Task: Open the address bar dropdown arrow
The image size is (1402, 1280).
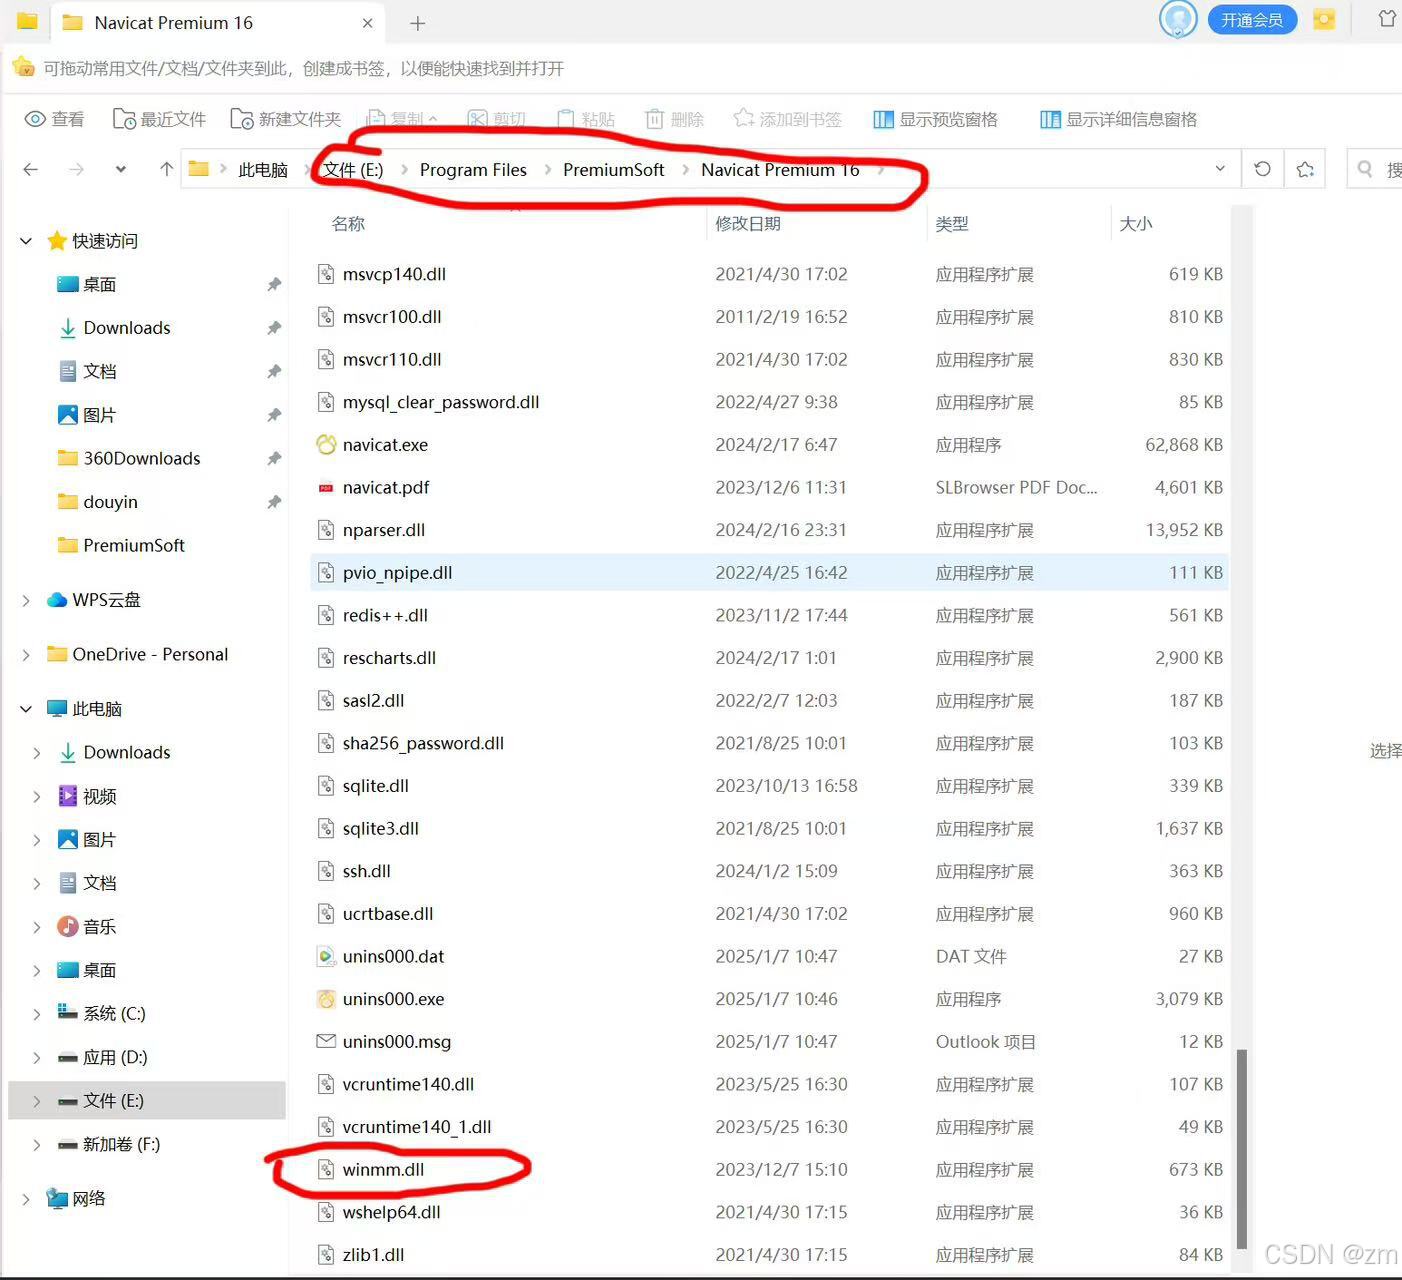Action: 1219,168
